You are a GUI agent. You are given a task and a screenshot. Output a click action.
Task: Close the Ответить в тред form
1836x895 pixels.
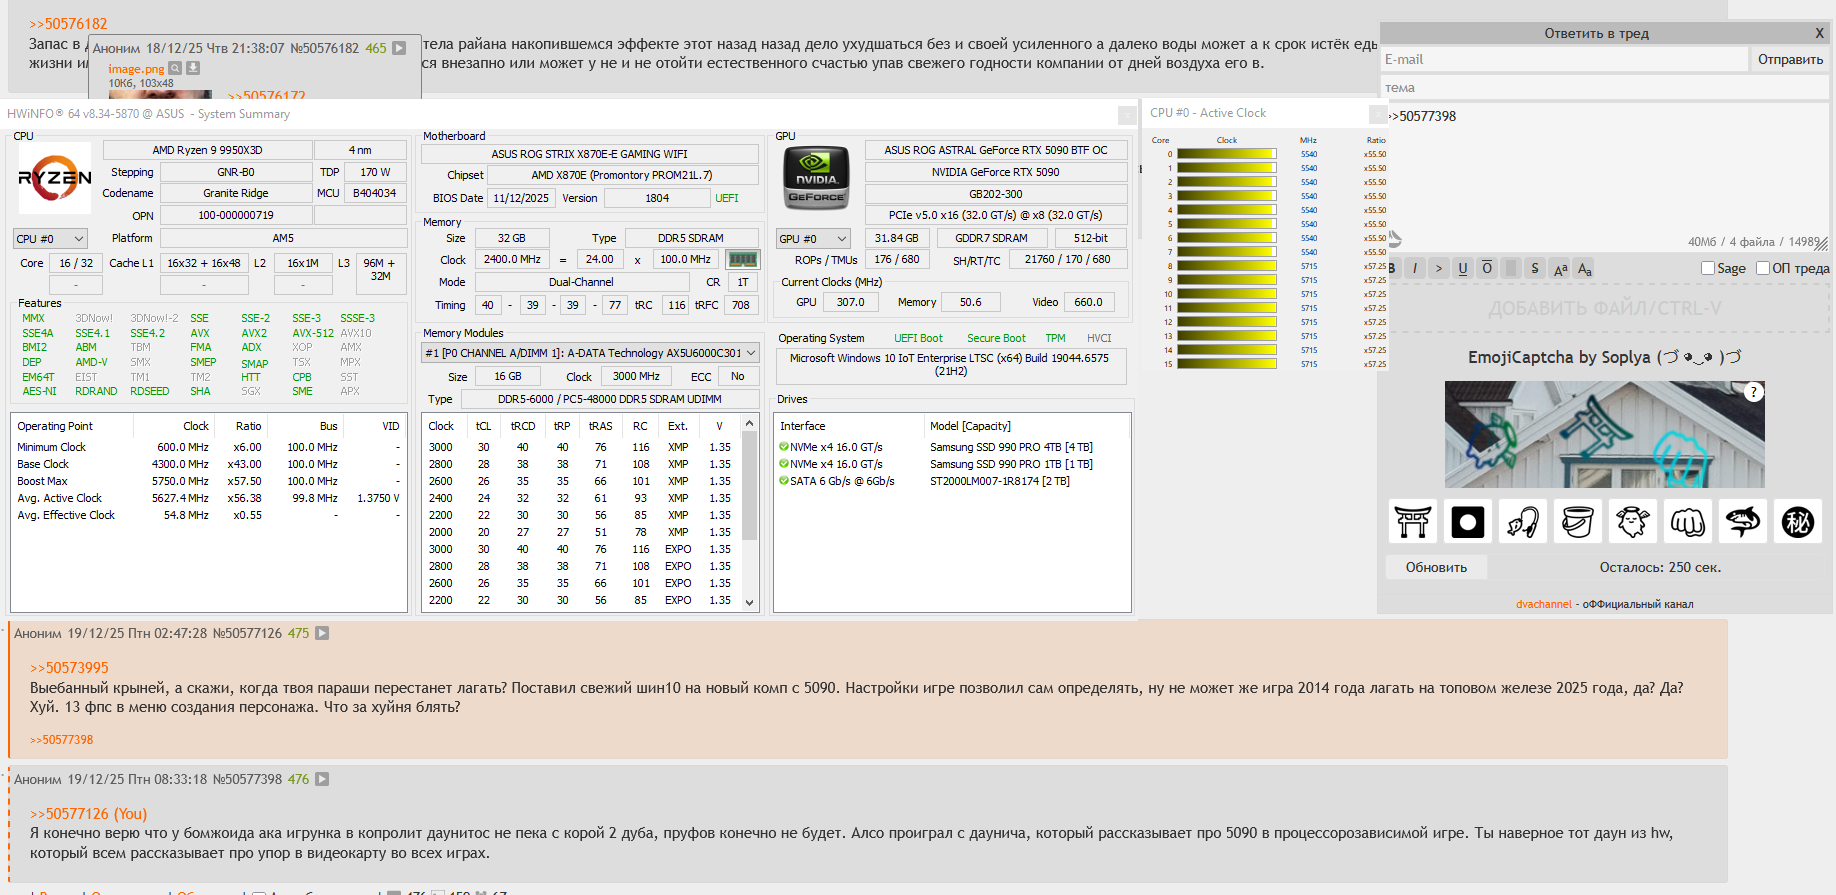1819,33
